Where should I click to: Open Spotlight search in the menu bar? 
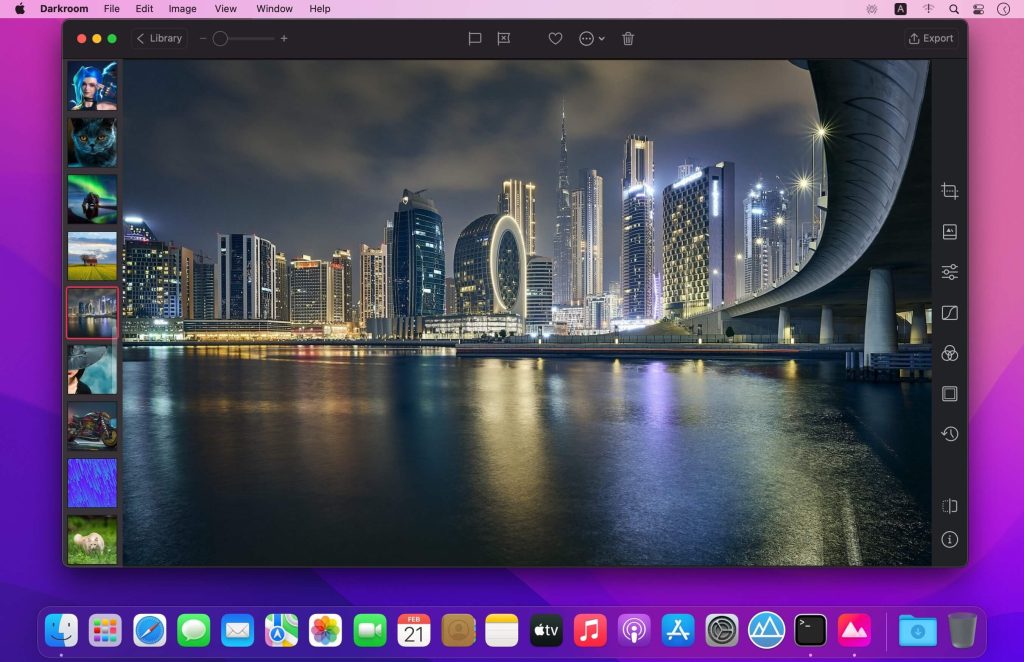953,9
